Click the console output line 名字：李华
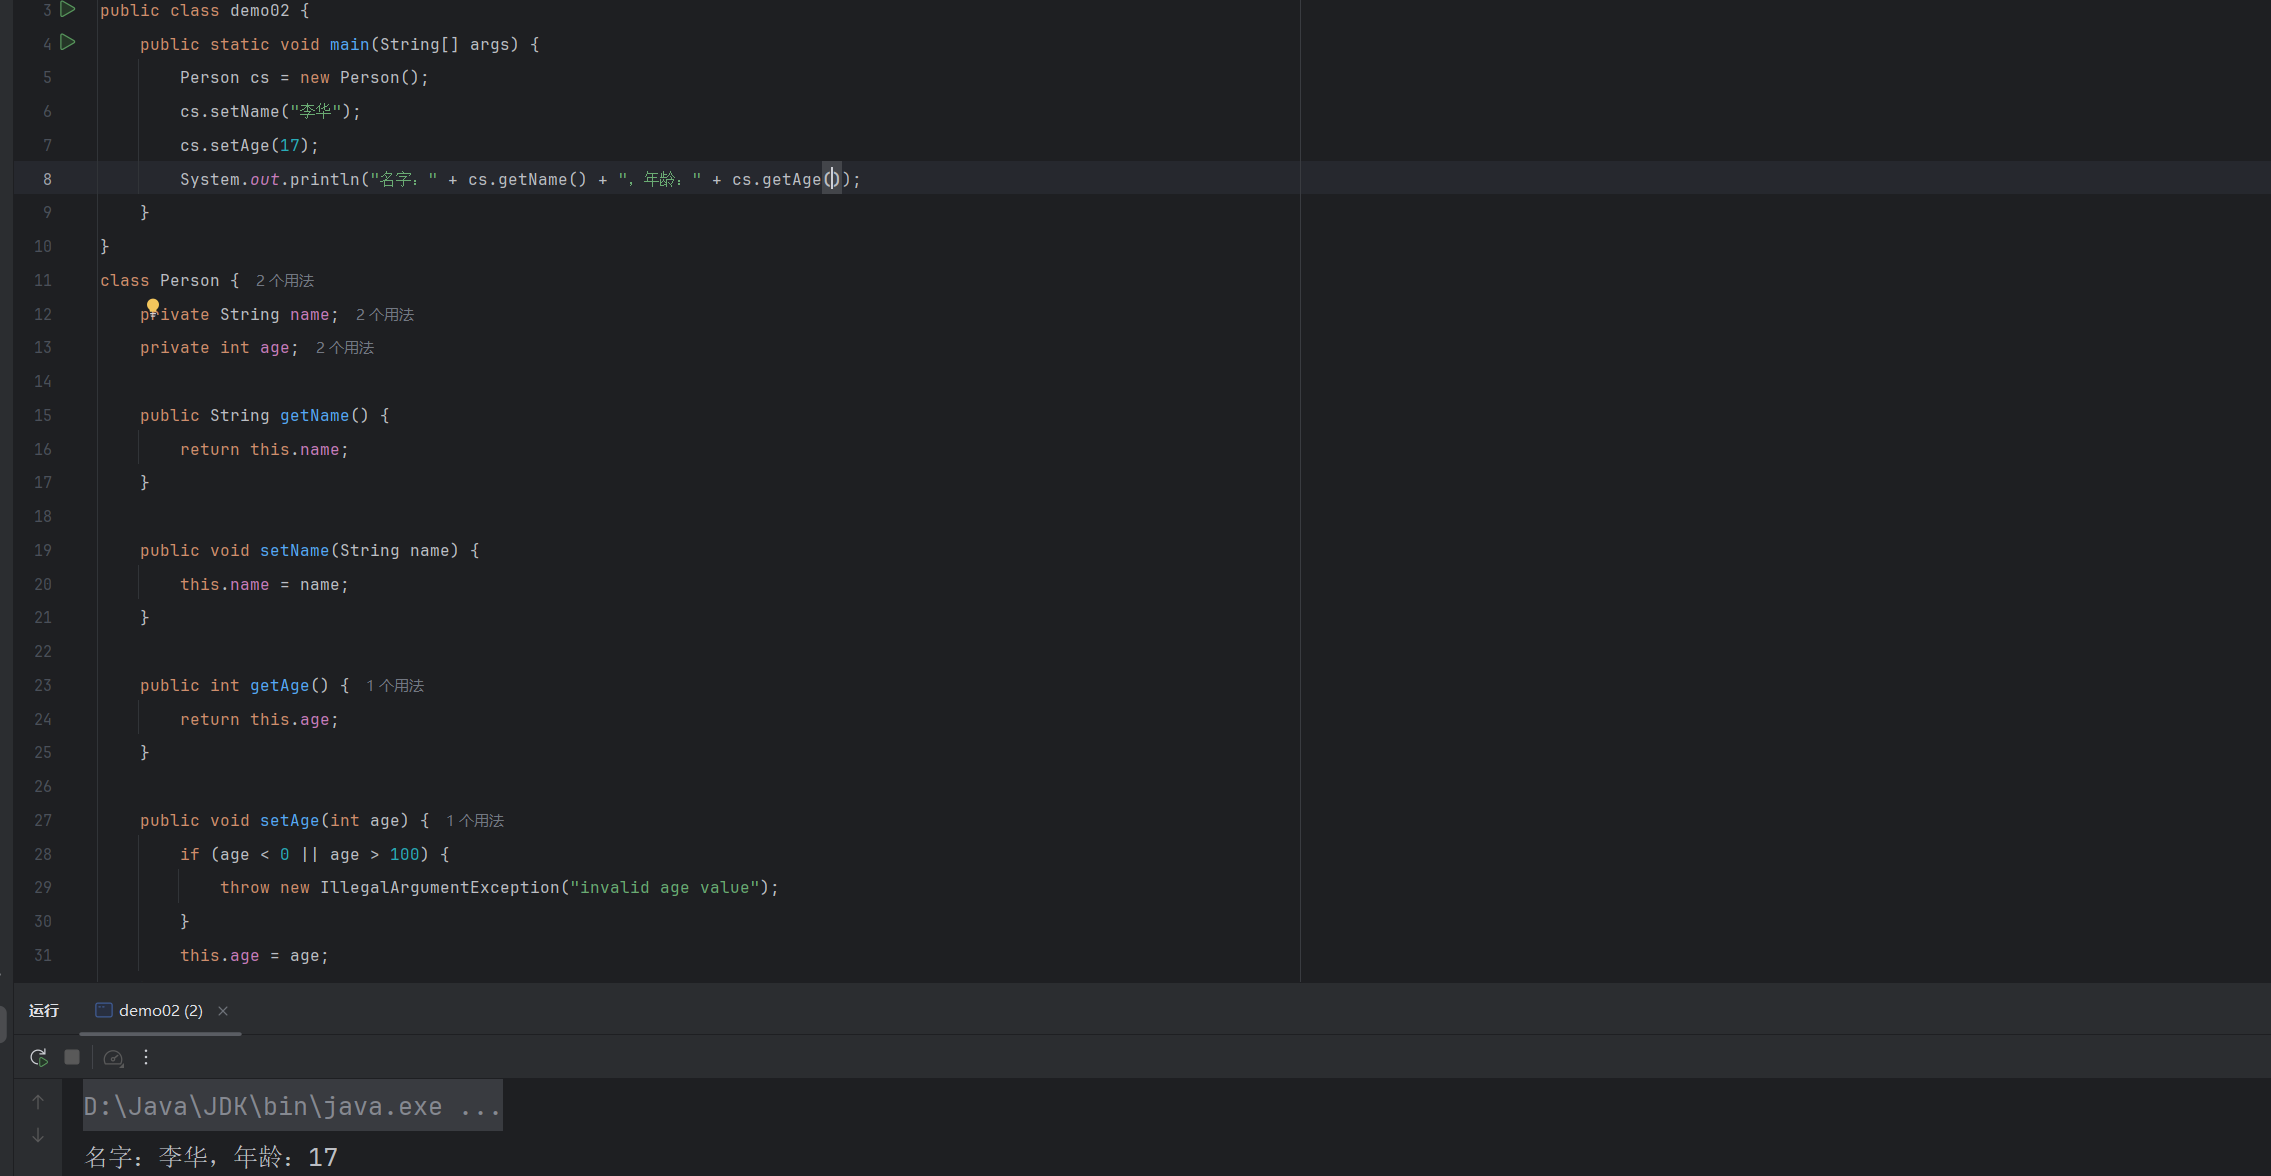The height and width of the screenshot is (1176, 2271). pyautogui.click(x=211, y=1157)
